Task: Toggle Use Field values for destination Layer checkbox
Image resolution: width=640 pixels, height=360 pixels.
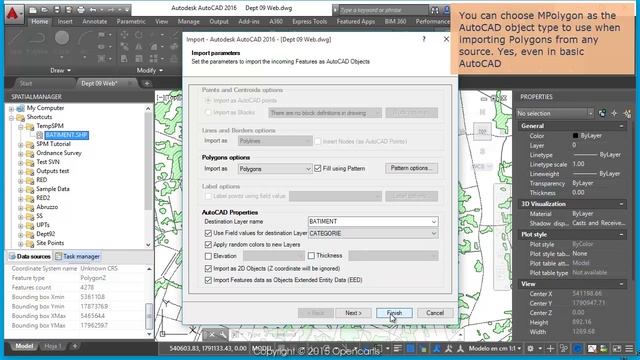Action: tap(208, 233)
